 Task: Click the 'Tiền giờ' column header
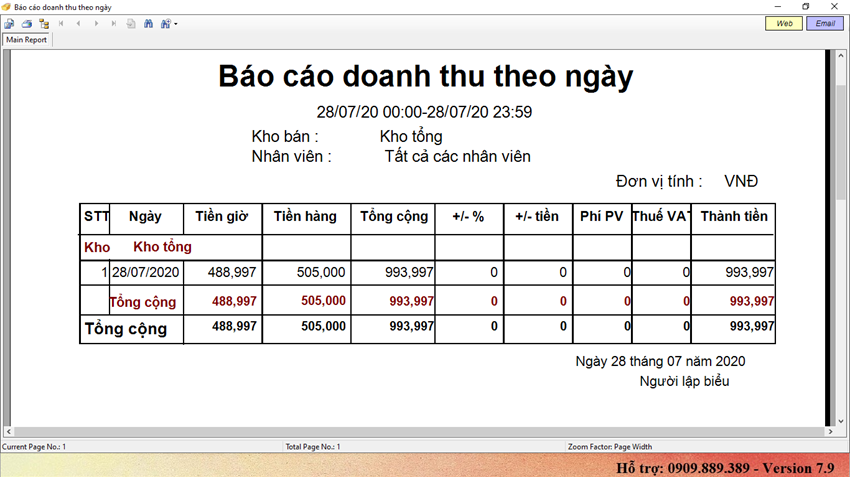[x=222, y=217]
